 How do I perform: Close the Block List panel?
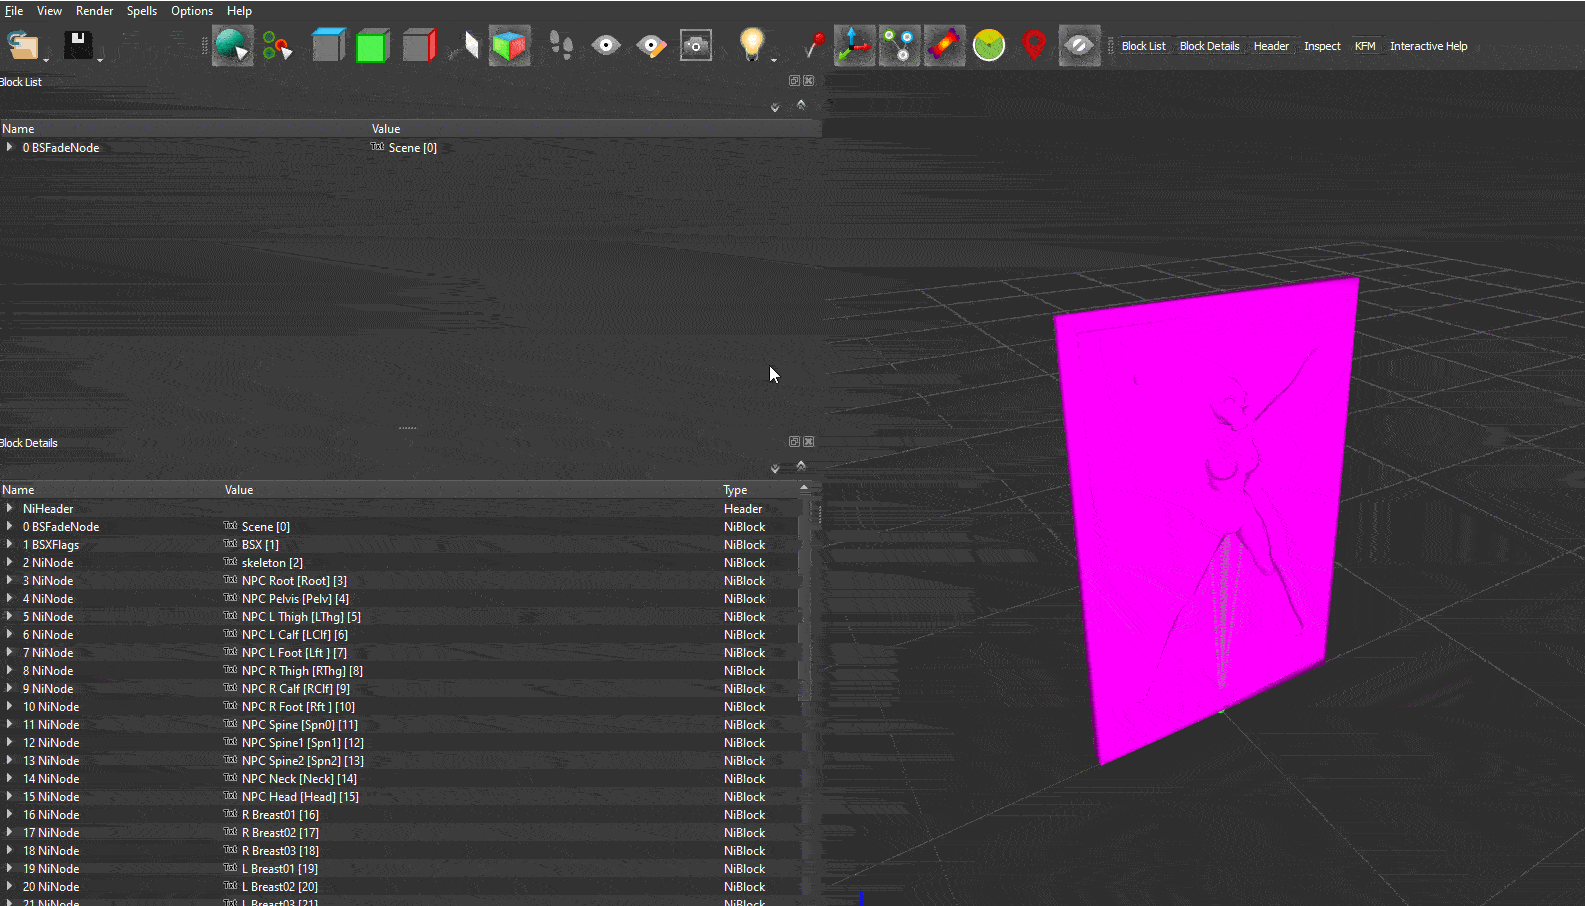809,81
